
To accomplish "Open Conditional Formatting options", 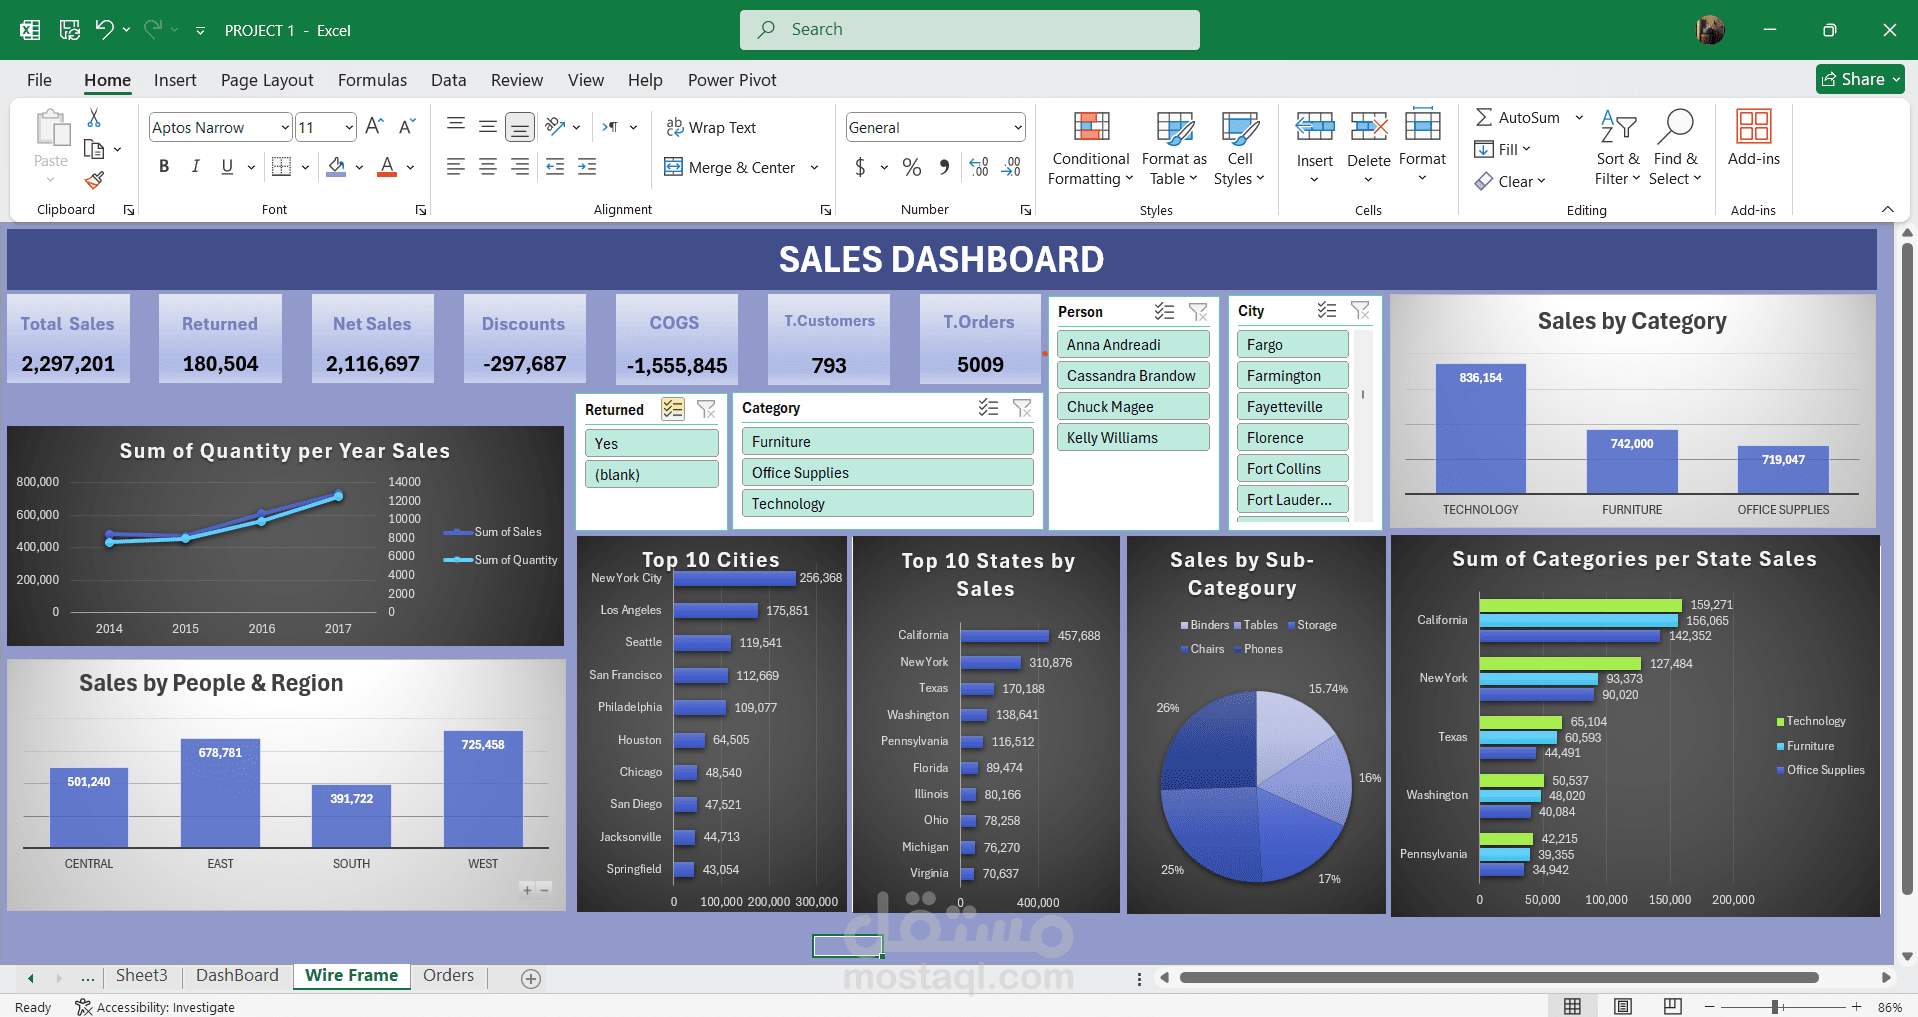I will click(x=1089, y=148).
